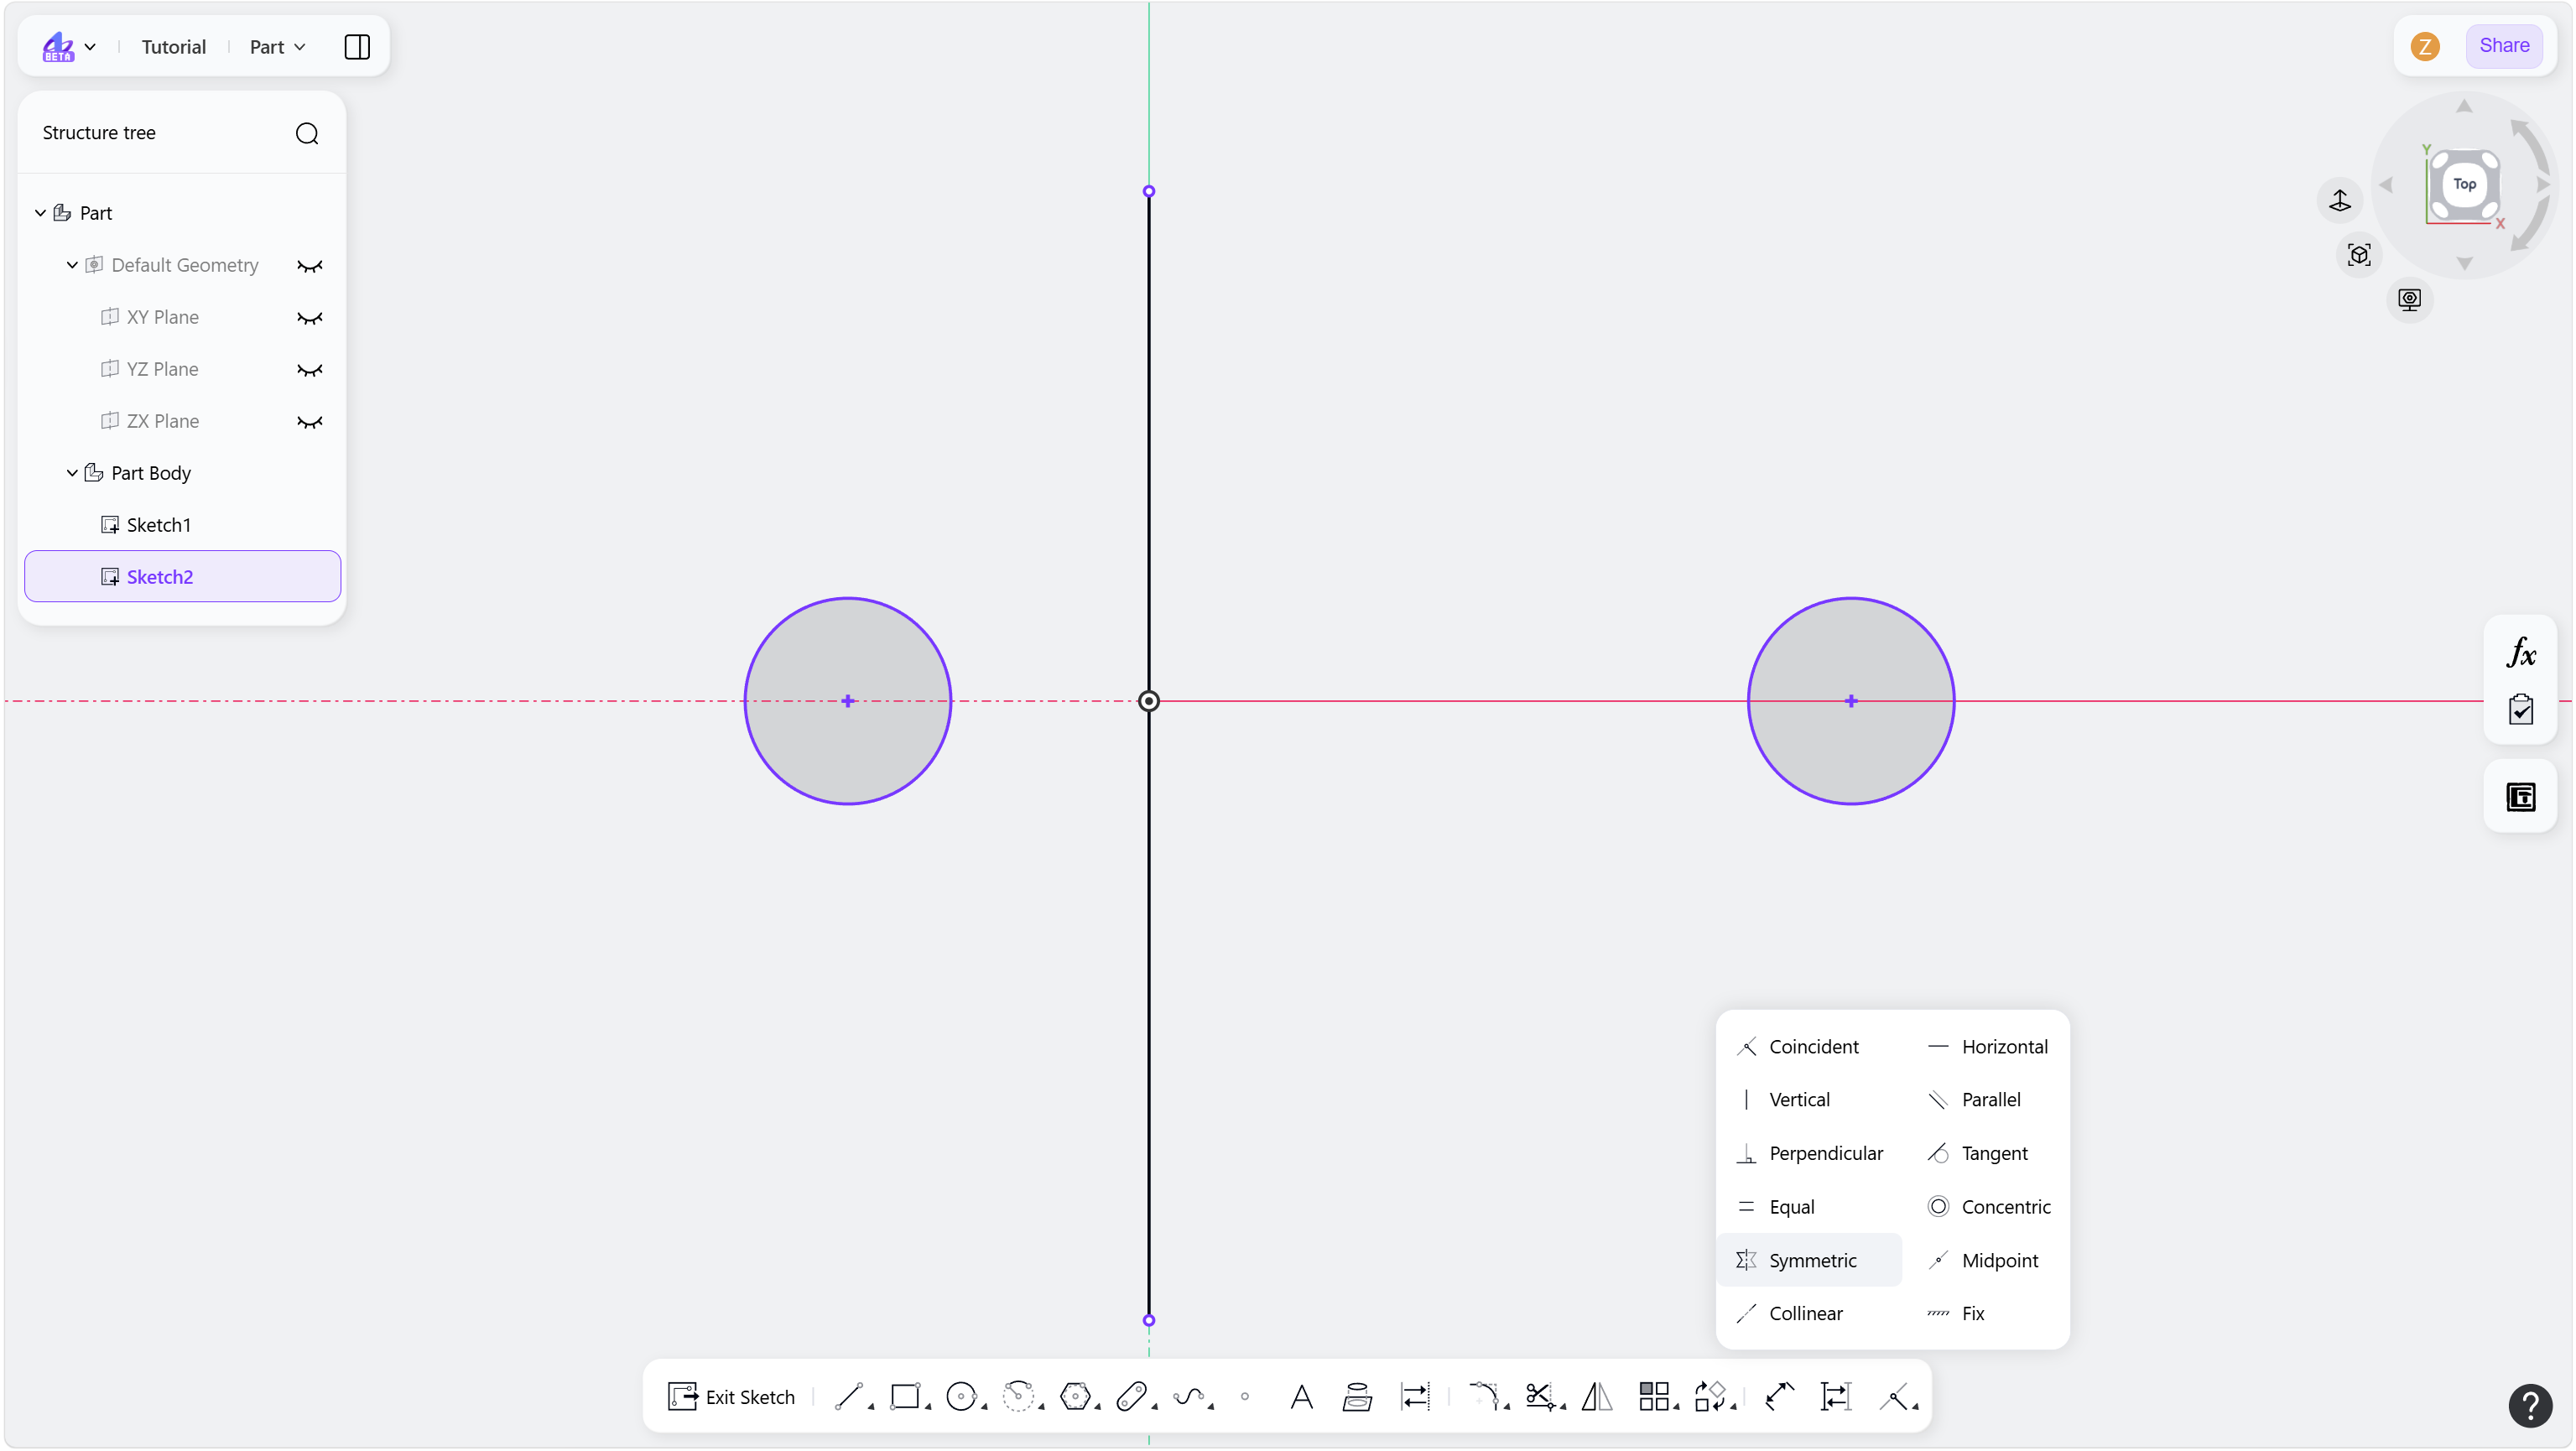The height and width of the screenshot is (1451, 2576).
Task: Expand the Circle tool dropdown arrow
Action: [984, 1407]
